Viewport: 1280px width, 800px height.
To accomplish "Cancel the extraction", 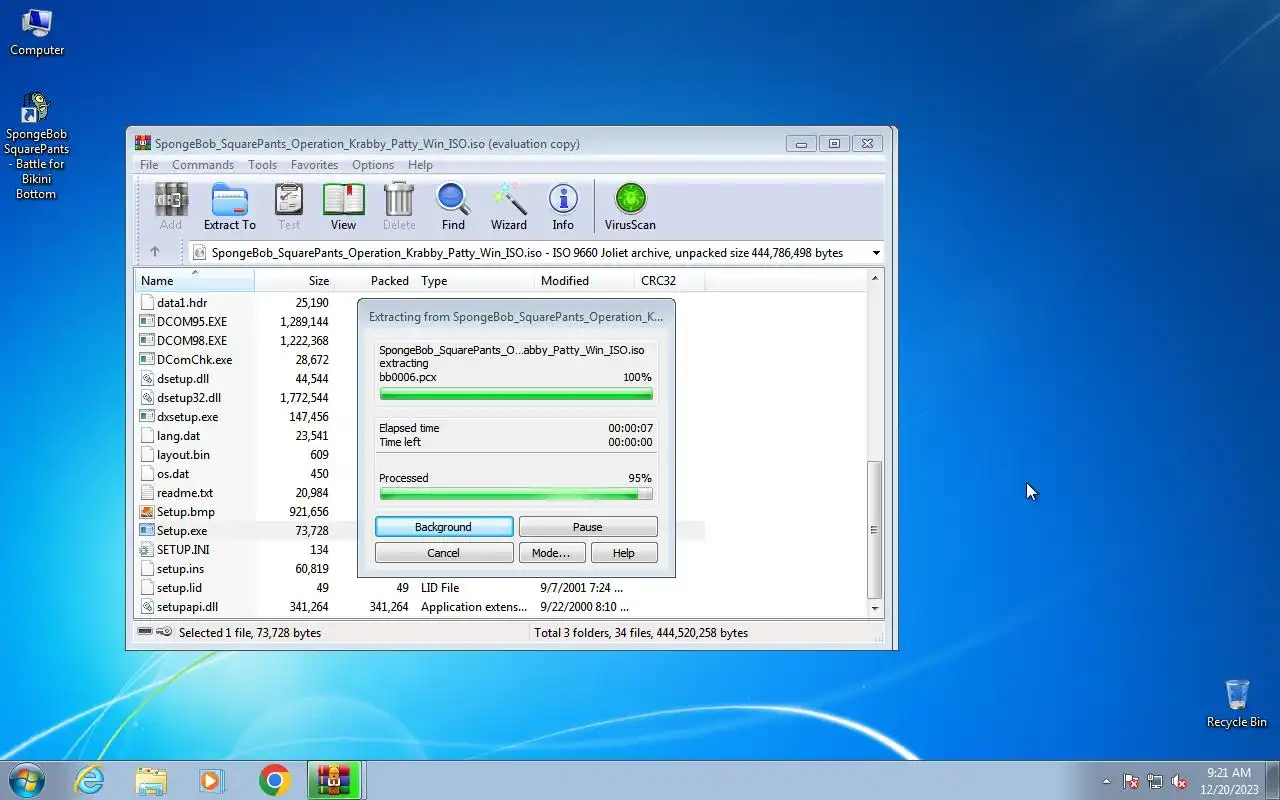I will (444, 553).
